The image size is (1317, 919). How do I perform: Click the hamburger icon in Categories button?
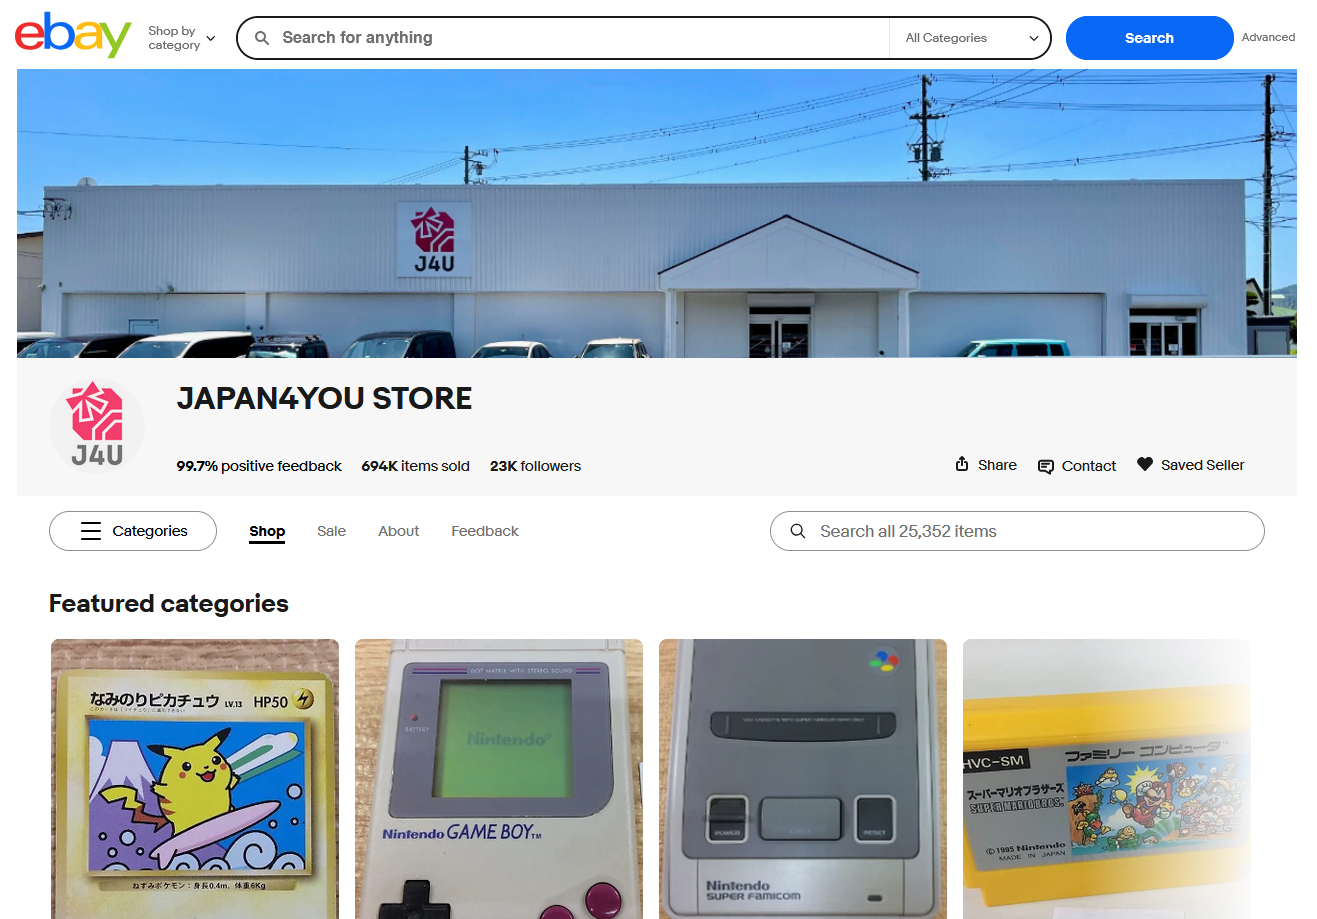pos(91,531)
